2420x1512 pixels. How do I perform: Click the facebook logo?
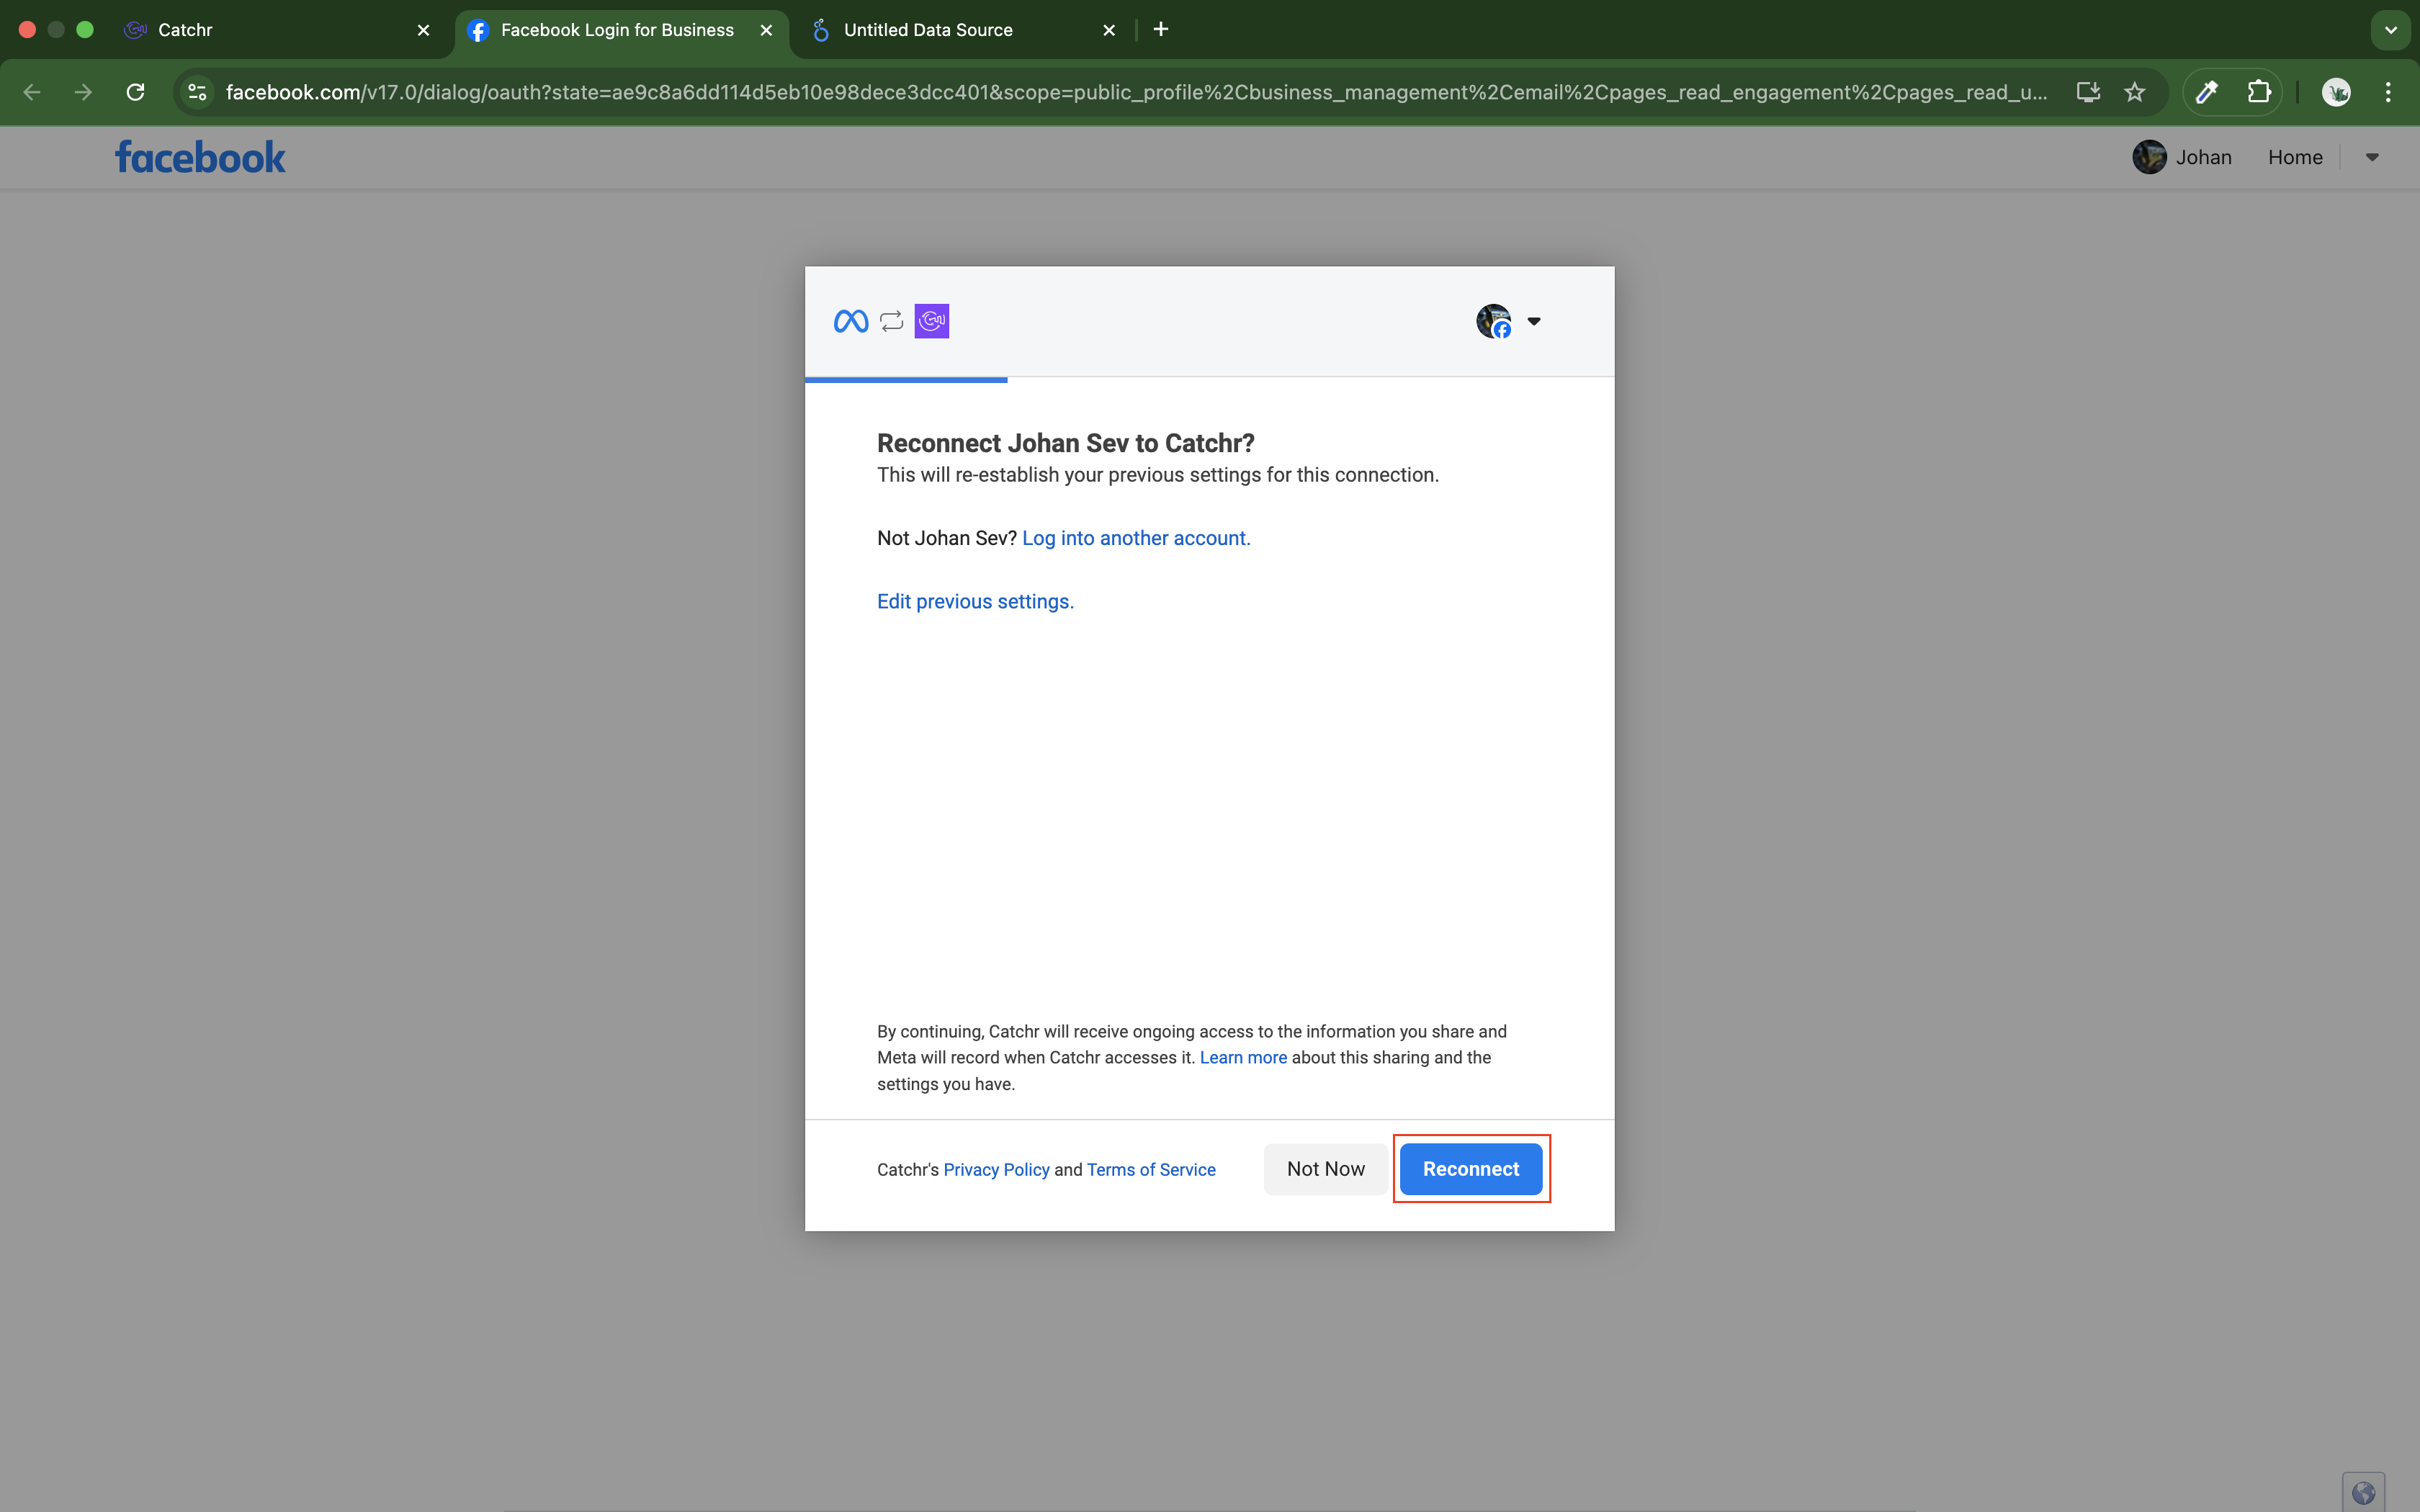(200, 158)
